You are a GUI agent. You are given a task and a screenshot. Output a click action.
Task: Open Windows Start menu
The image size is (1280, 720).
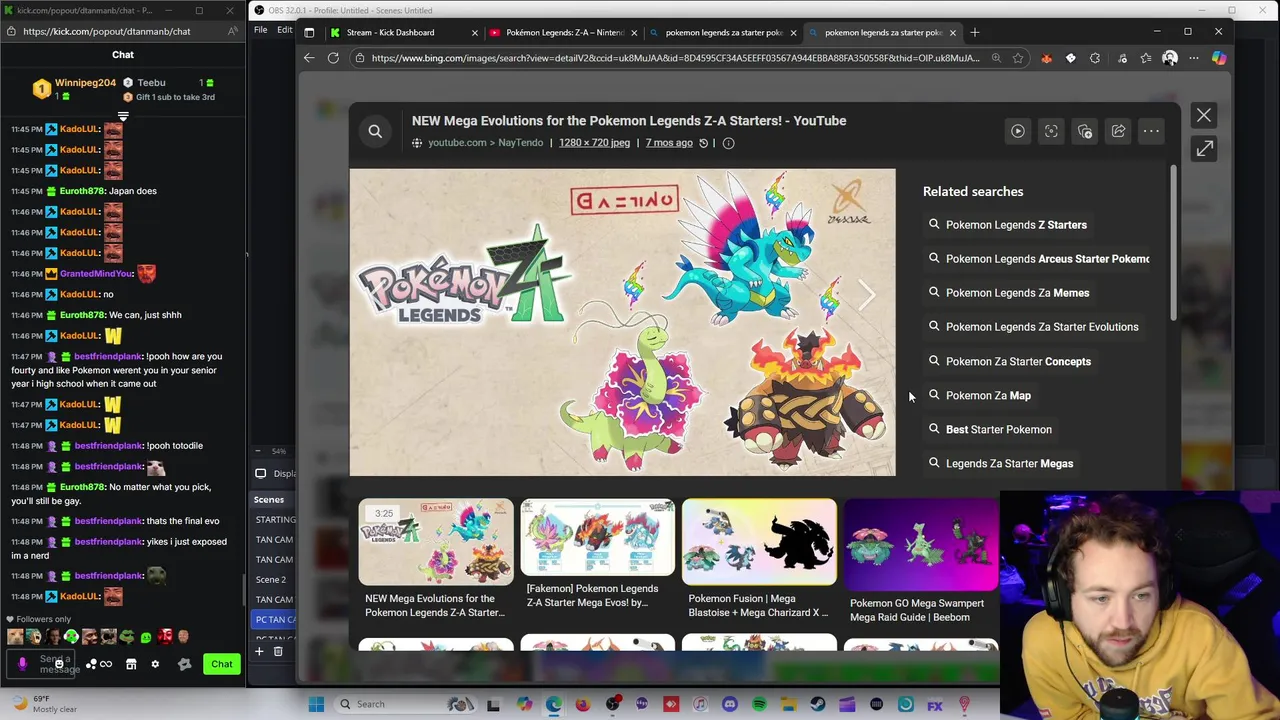316,704
